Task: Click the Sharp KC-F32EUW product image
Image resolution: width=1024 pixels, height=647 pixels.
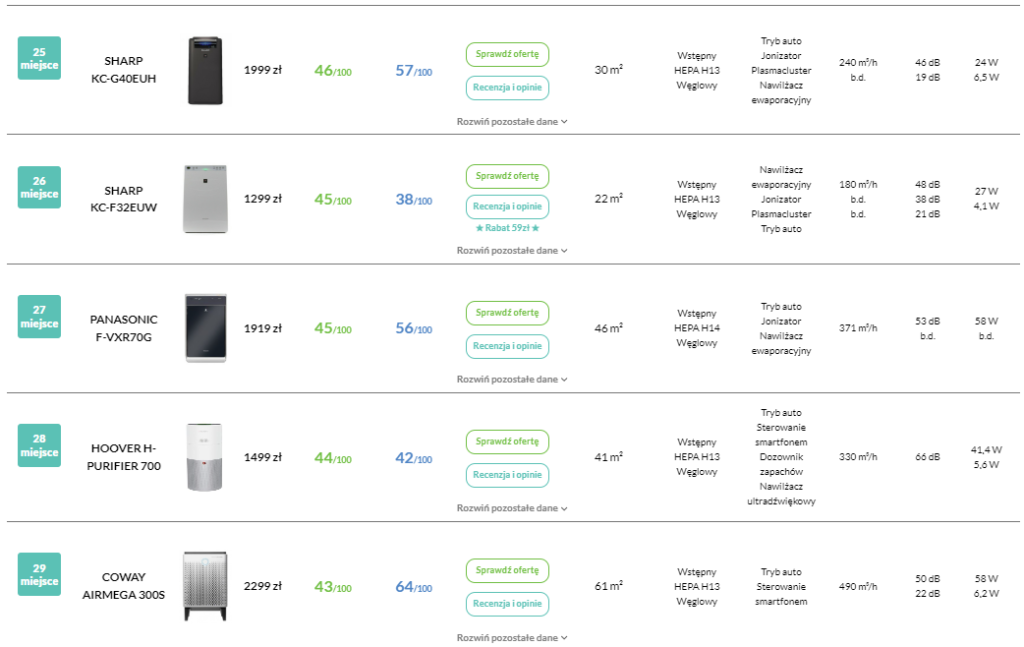Action: (x=205, y=200)
